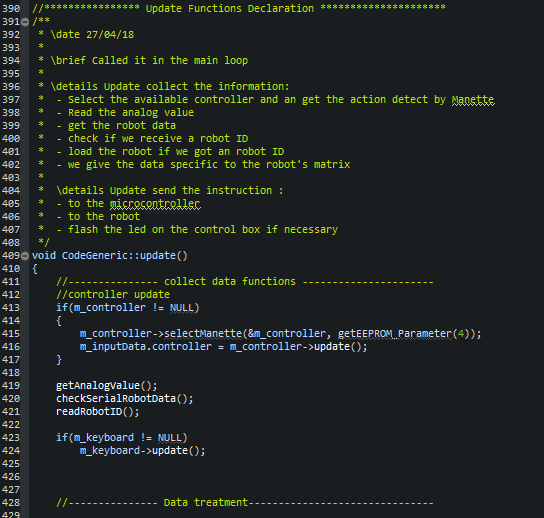Click the readRobotID() statement

click(97, 412)
